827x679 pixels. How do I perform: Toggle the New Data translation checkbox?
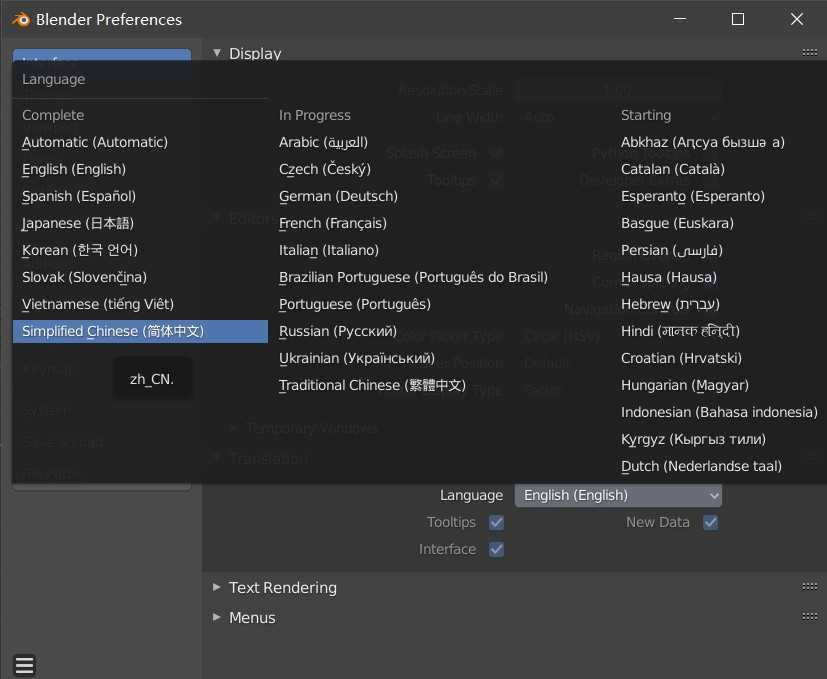tap(710, 522)
